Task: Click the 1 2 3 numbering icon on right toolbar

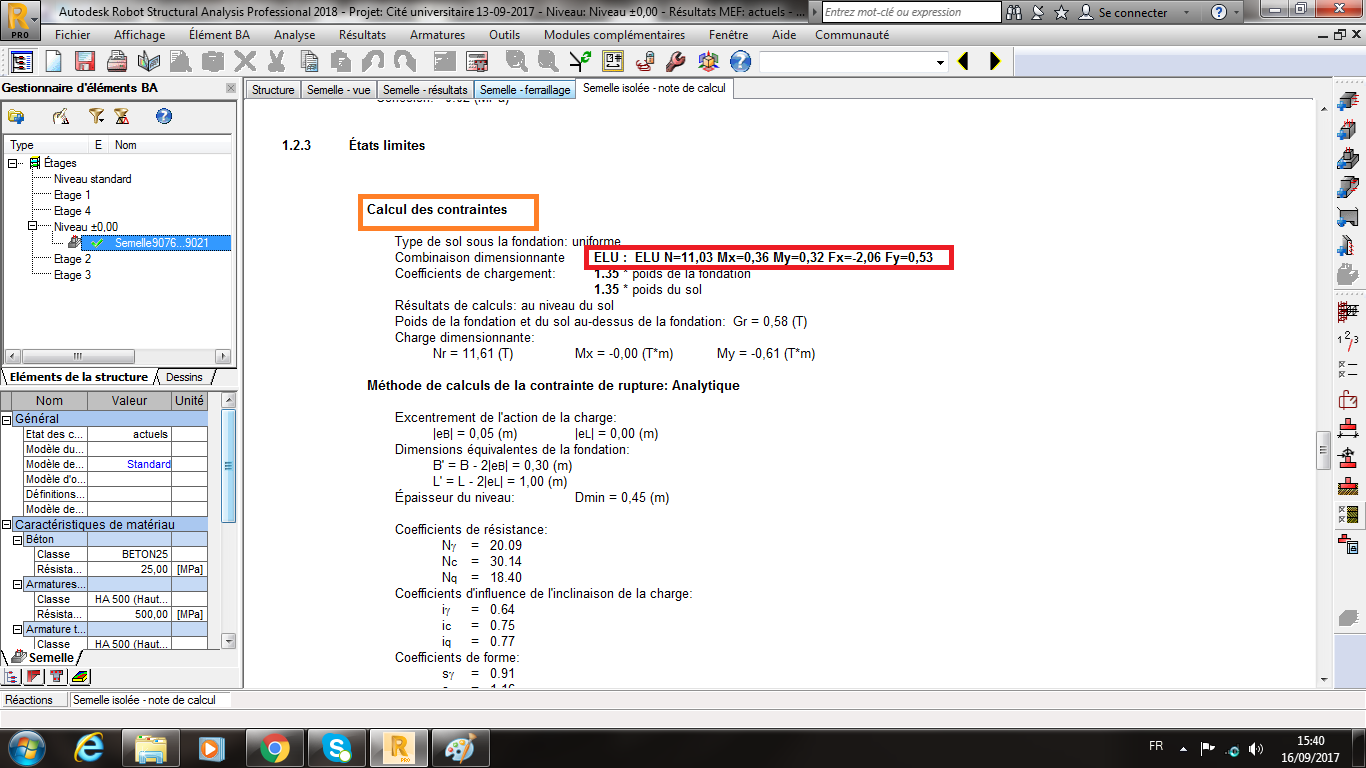Action: coord(1348,341)
